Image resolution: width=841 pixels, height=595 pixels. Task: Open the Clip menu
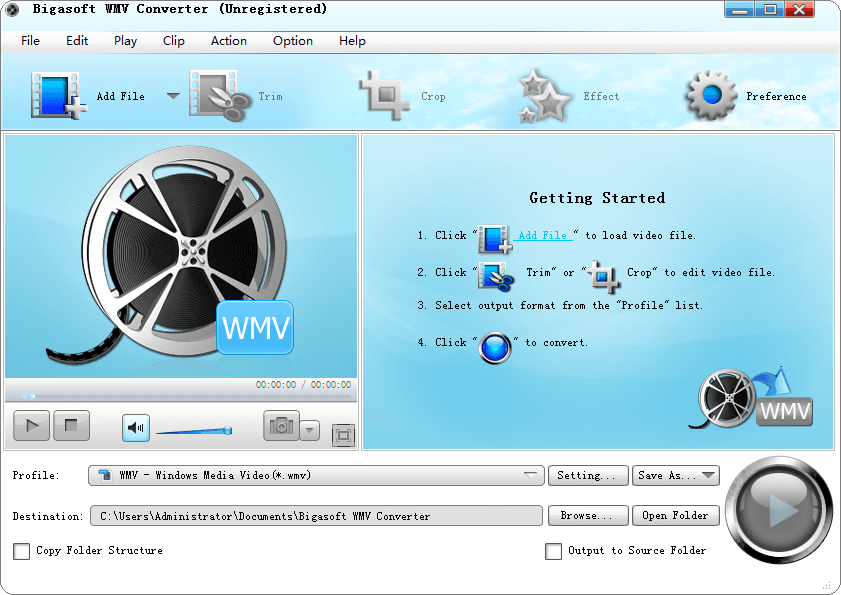click(x=173, y=41)
